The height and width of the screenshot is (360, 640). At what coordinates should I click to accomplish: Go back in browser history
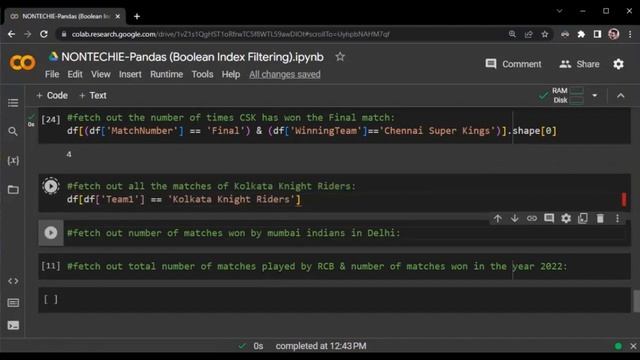(x=11, y=34)
